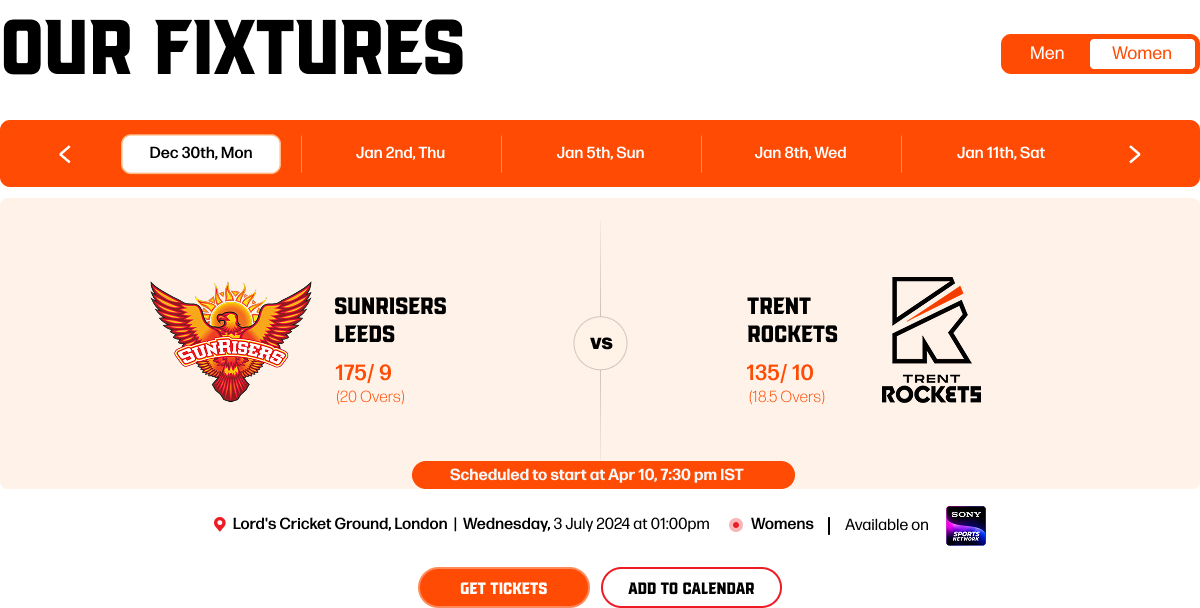
Task: Click the Trent Rockets team logo
Action: (x=931, y=340)
